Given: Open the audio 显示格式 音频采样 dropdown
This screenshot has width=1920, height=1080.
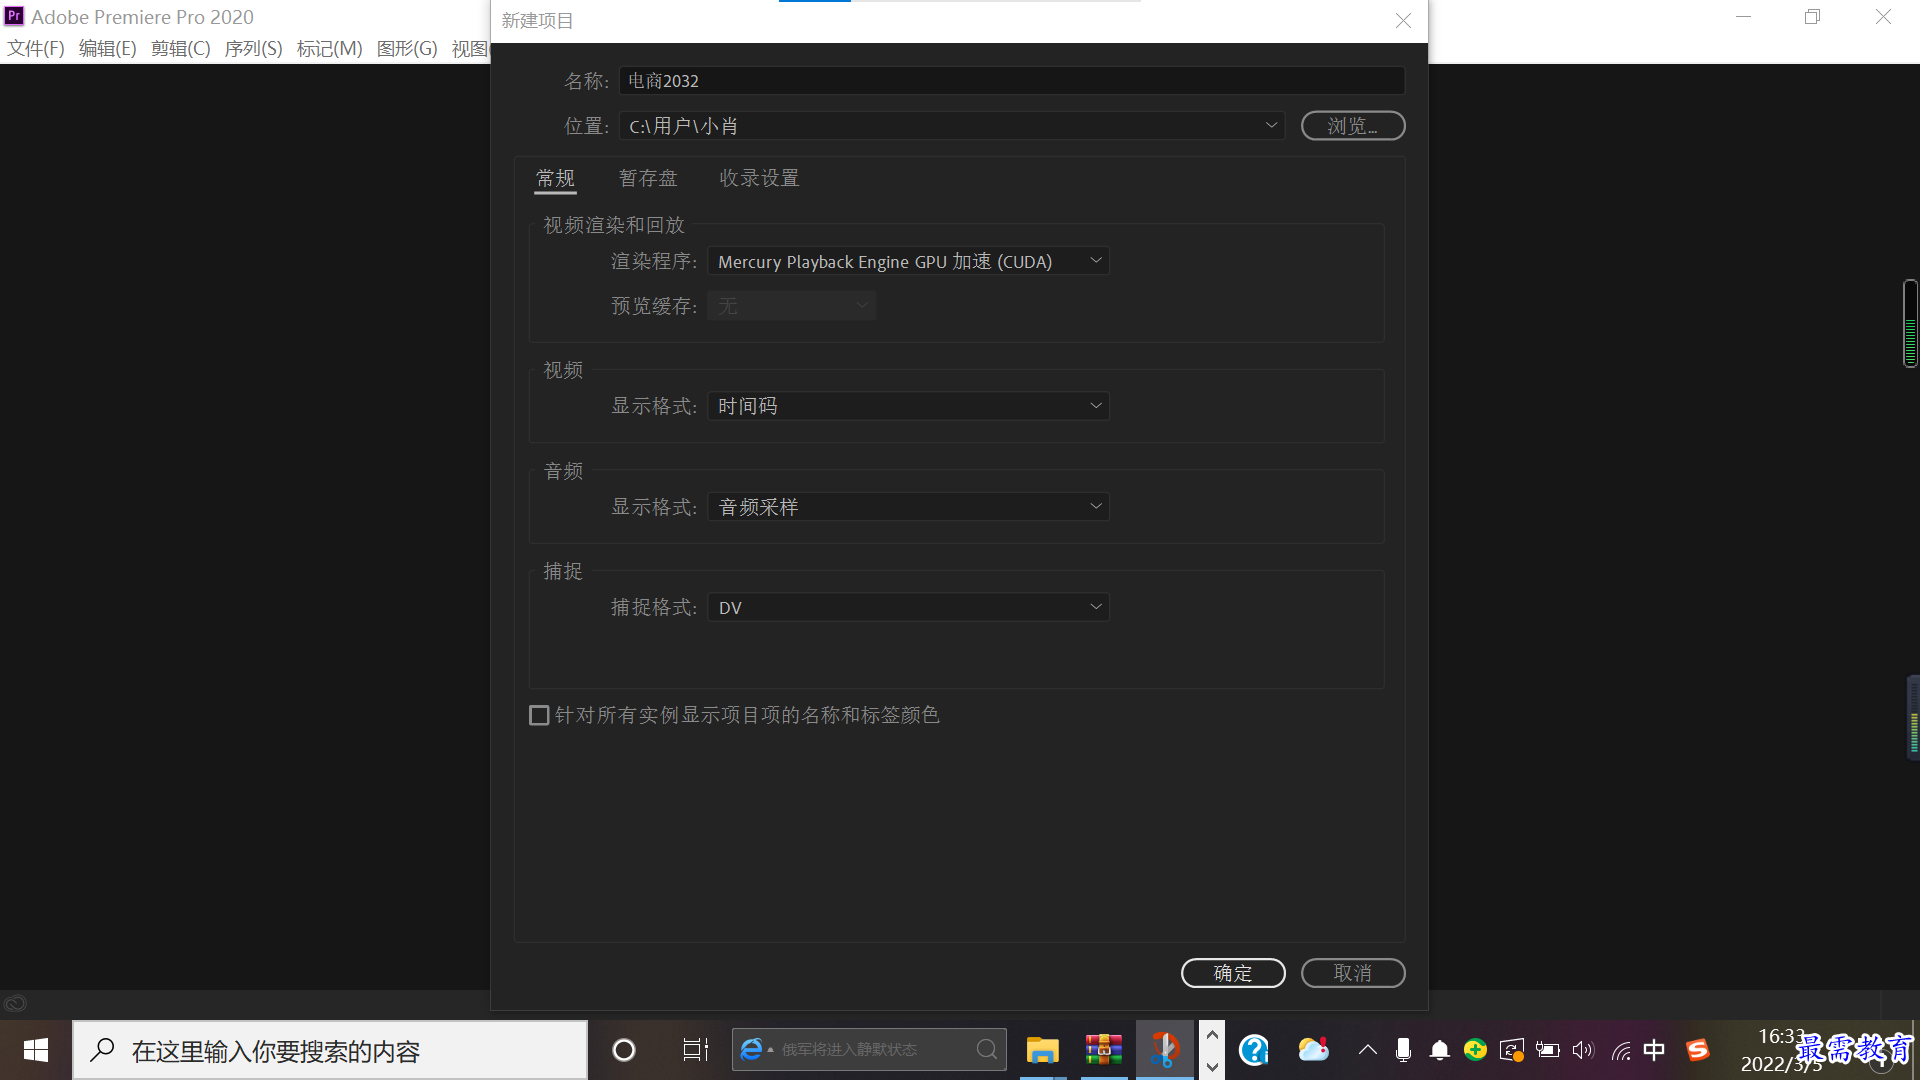Looking at the screenshot, I should coord(908,507).
